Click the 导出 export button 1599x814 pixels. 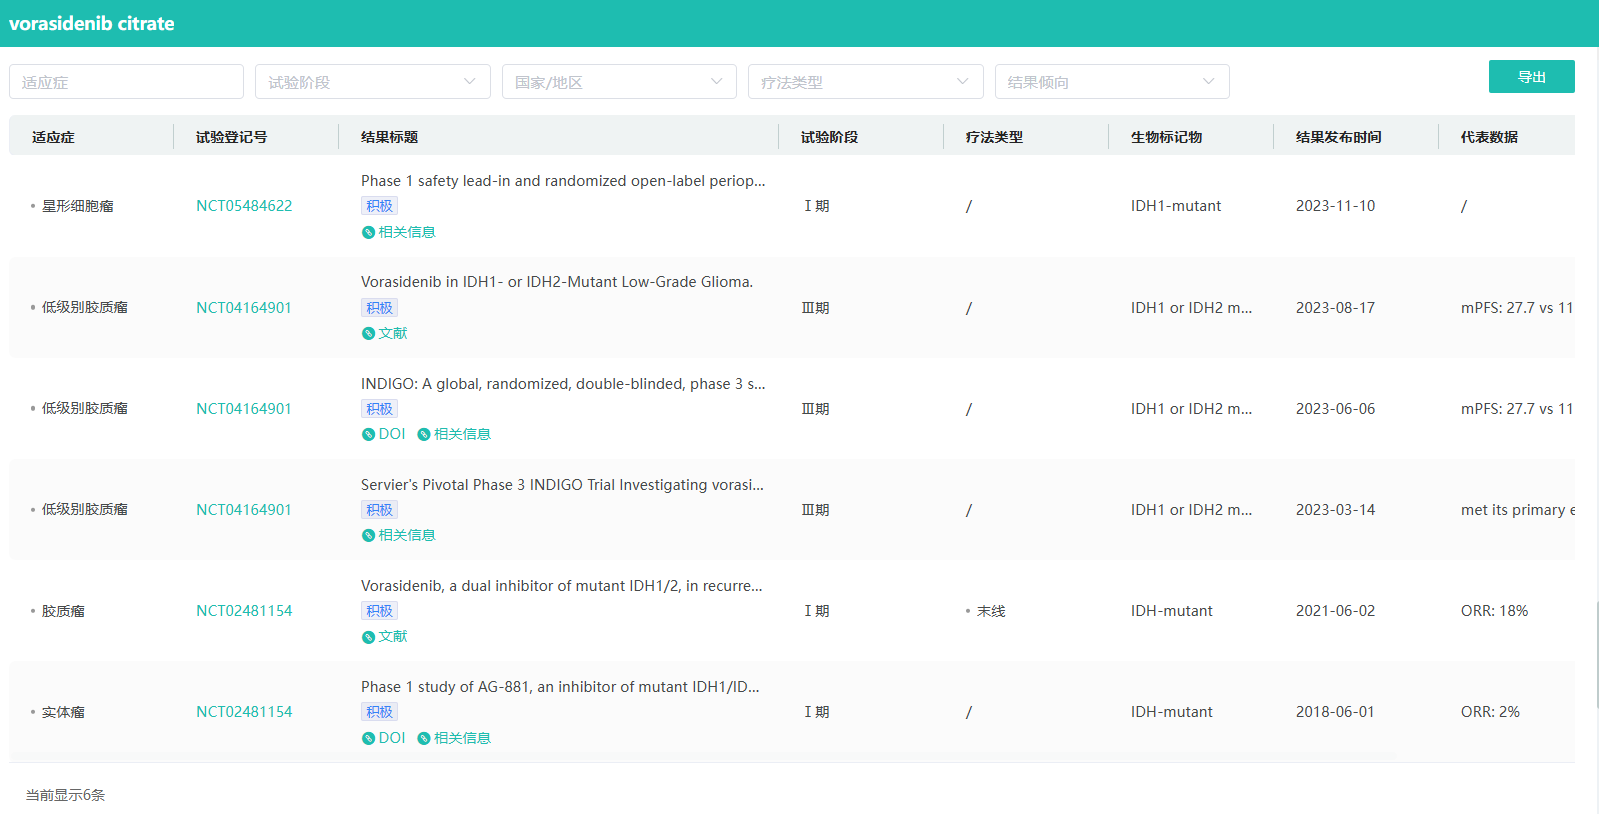(1531, 77)
